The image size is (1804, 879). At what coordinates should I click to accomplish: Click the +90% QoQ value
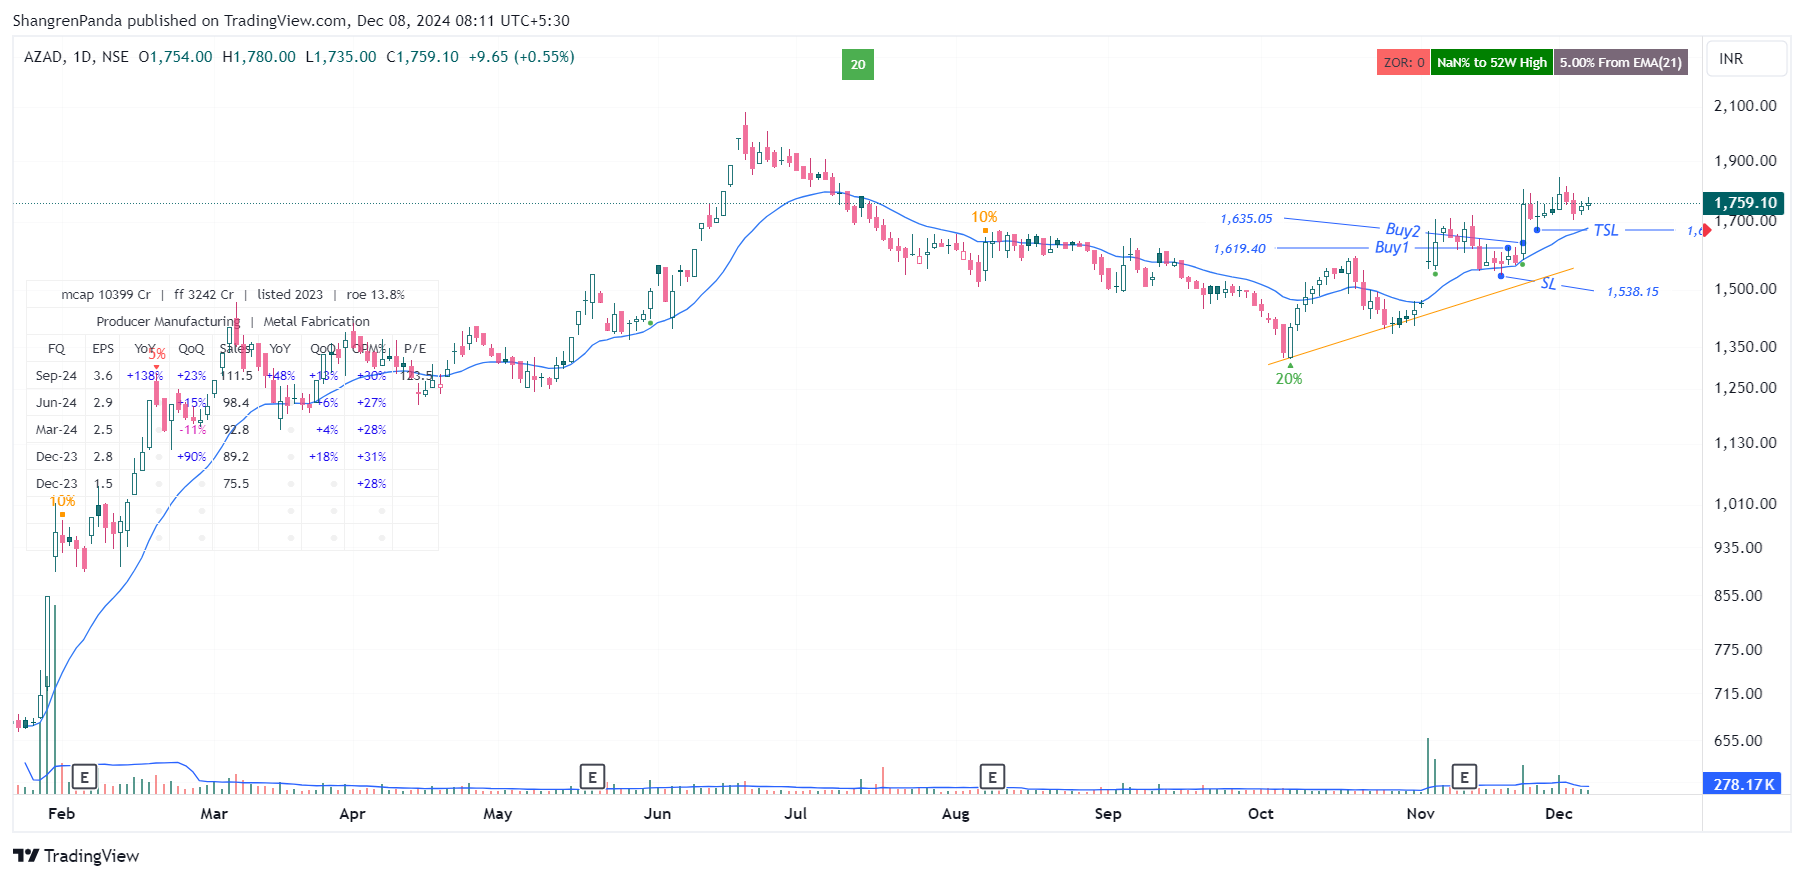pos(191,457)
